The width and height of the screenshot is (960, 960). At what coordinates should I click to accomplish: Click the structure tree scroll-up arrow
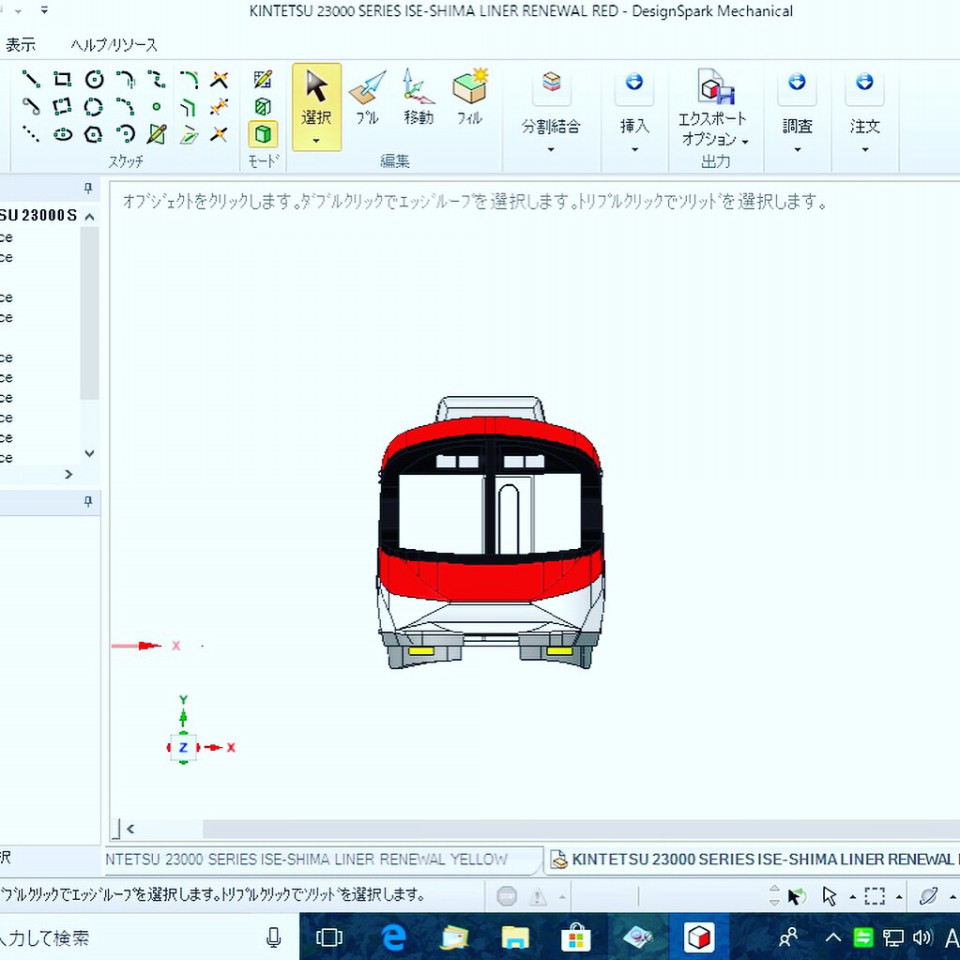tap(89, 217)
